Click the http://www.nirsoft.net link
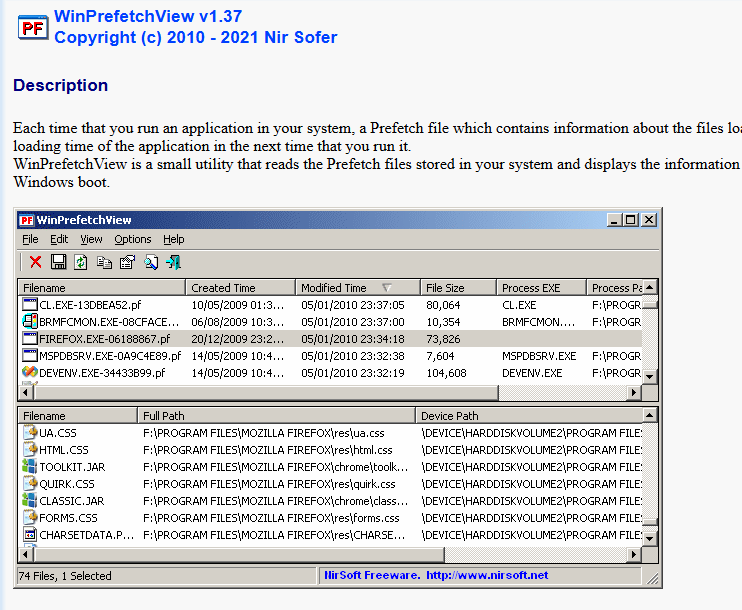 (x=487, y=575)
